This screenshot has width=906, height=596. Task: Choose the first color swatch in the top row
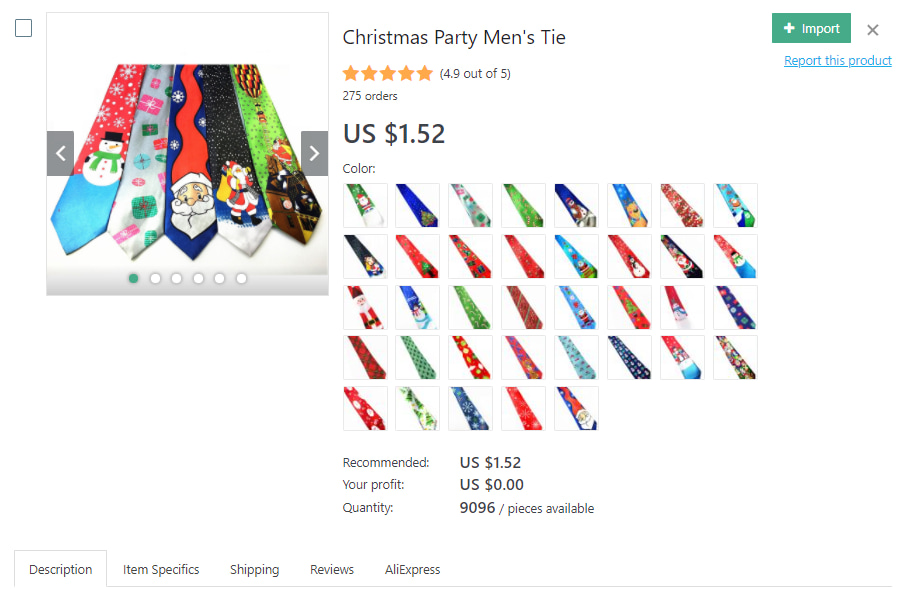364,205
